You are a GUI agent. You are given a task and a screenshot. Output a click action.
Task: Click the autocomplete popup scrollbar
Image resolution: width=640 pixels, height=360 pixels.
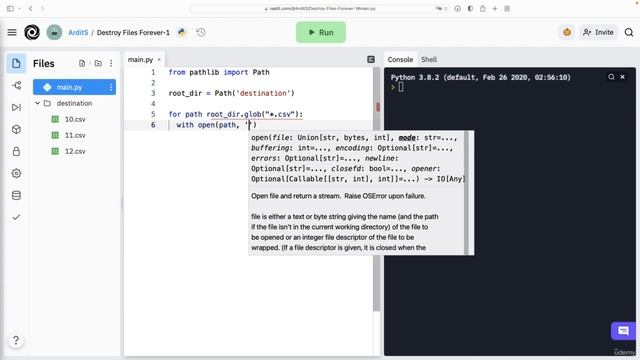467,193
